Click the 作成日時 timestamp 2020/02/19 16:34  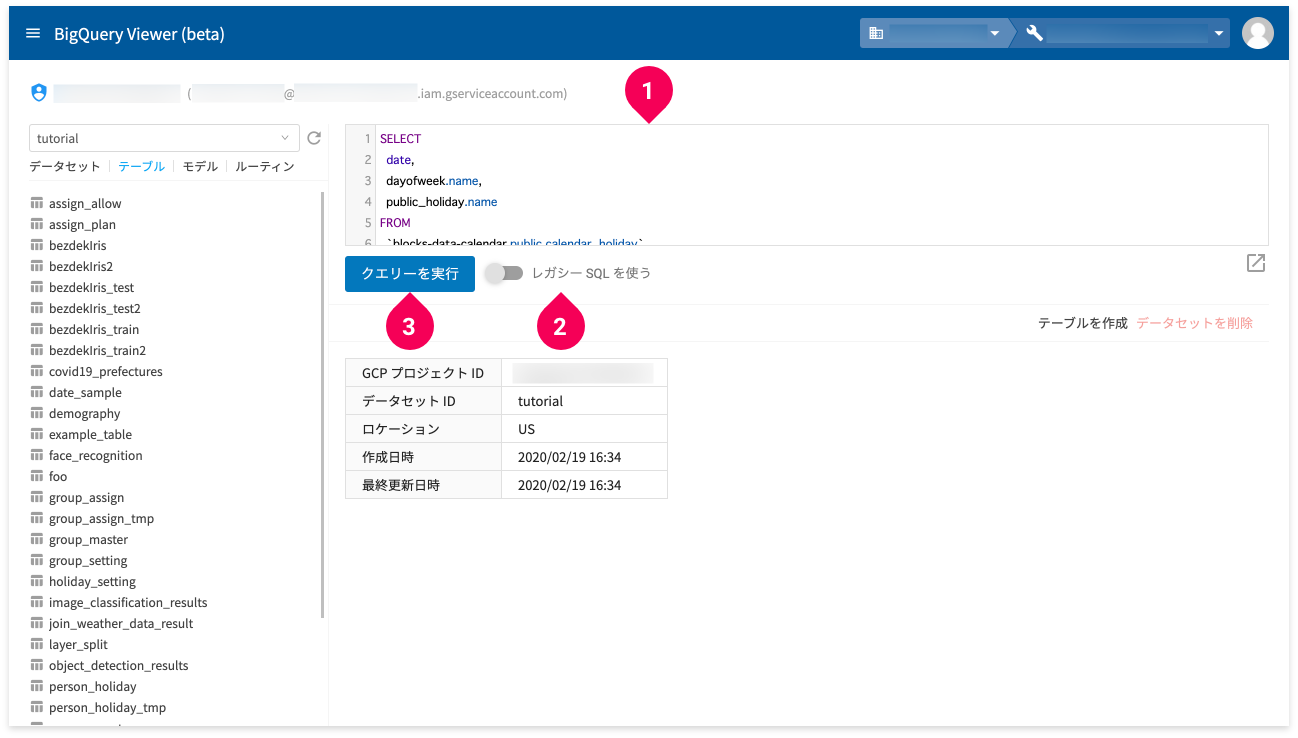pyautogui.click(x=569, y=457)
